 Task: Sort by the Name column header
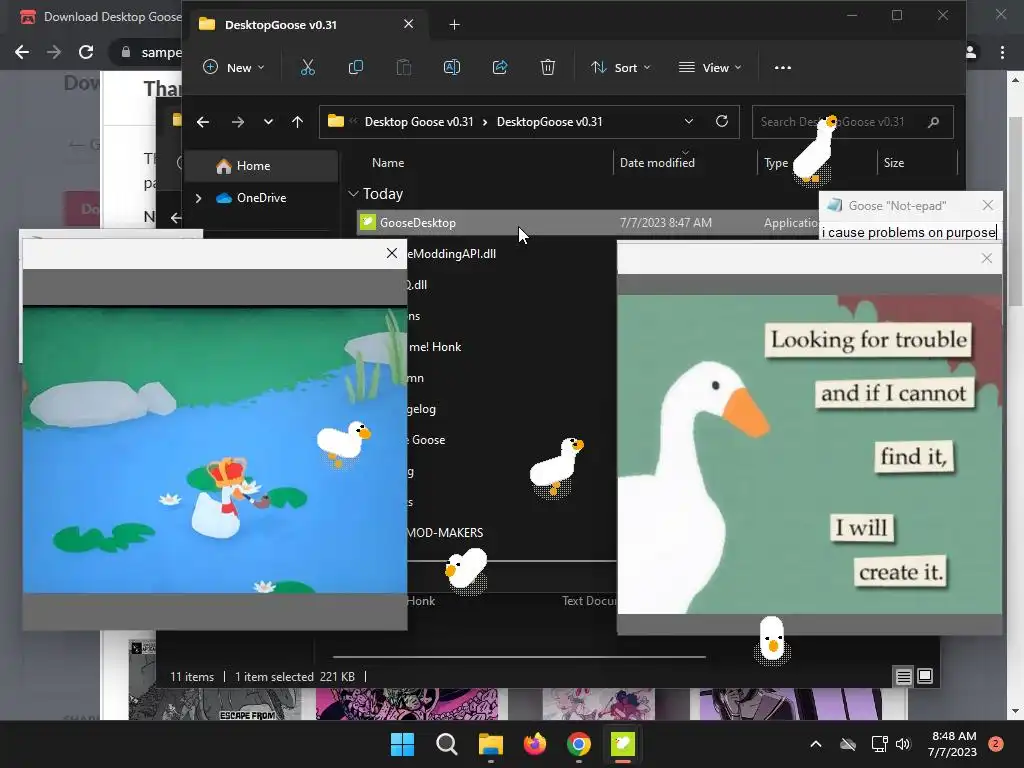[388, 163]
